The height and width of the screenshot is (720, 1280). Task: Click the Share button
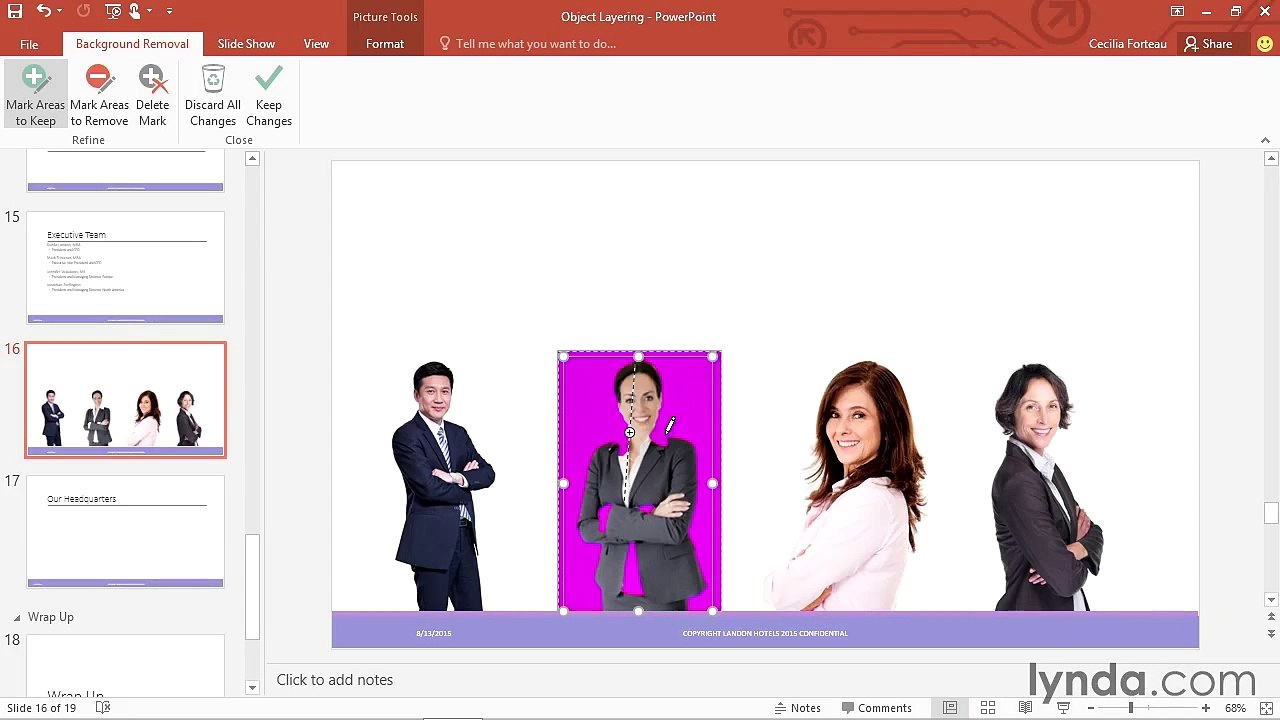point(1208,44)
